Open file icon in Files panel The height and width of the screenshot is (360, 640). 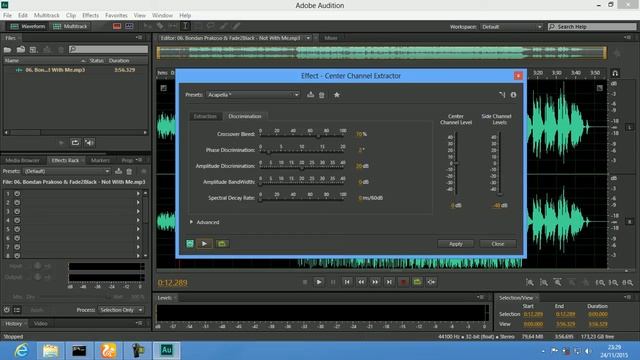[7, 49]
